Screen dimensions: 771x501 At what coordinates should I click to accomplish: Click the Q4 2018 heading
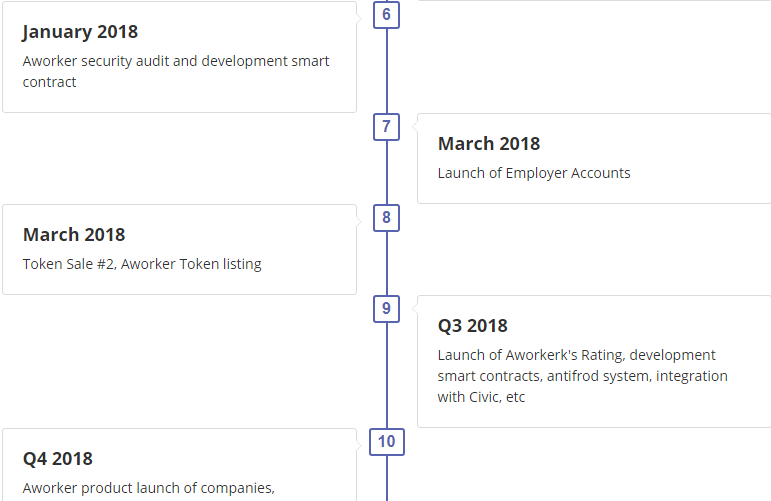[x=58, y=459]
